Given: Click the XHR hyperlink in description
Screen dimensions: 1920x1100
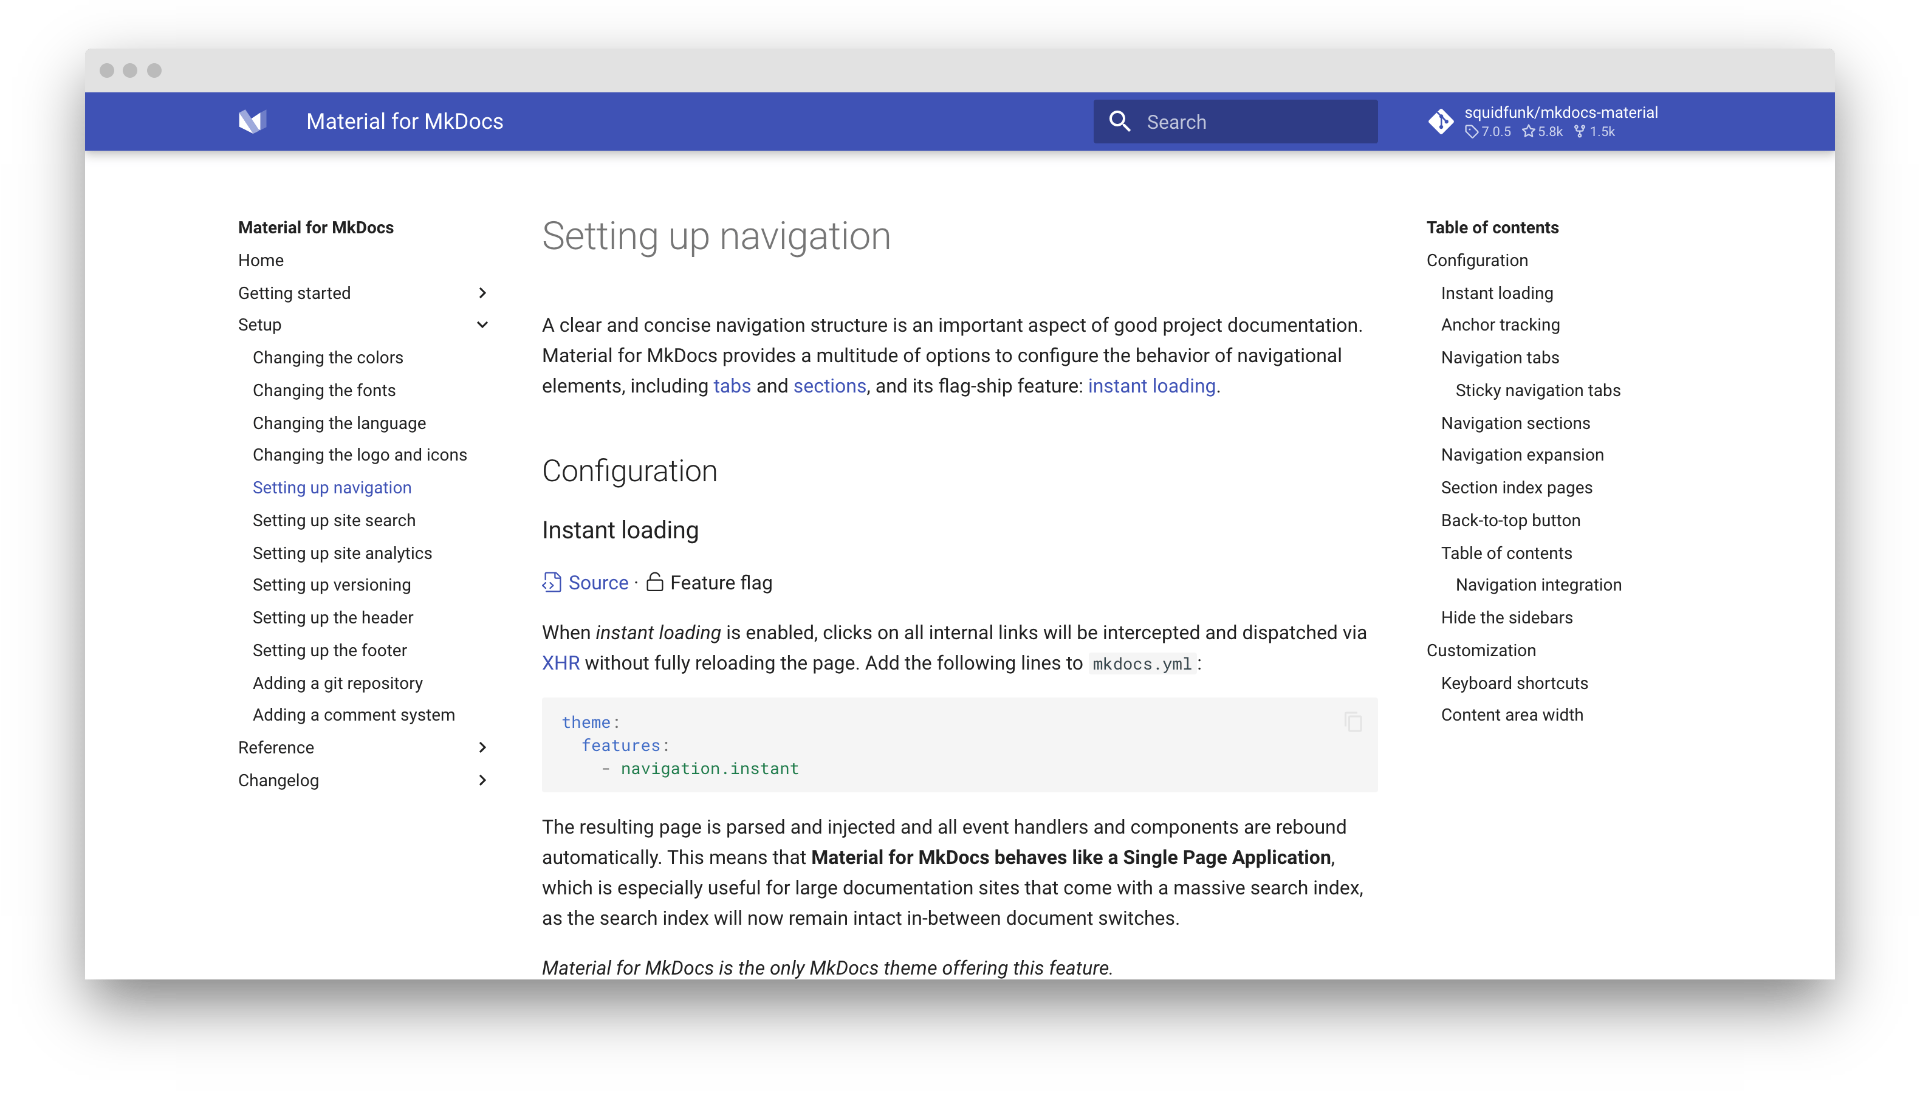Looking at the screenshot, I should pyautogui.click(x=559, y=662).
